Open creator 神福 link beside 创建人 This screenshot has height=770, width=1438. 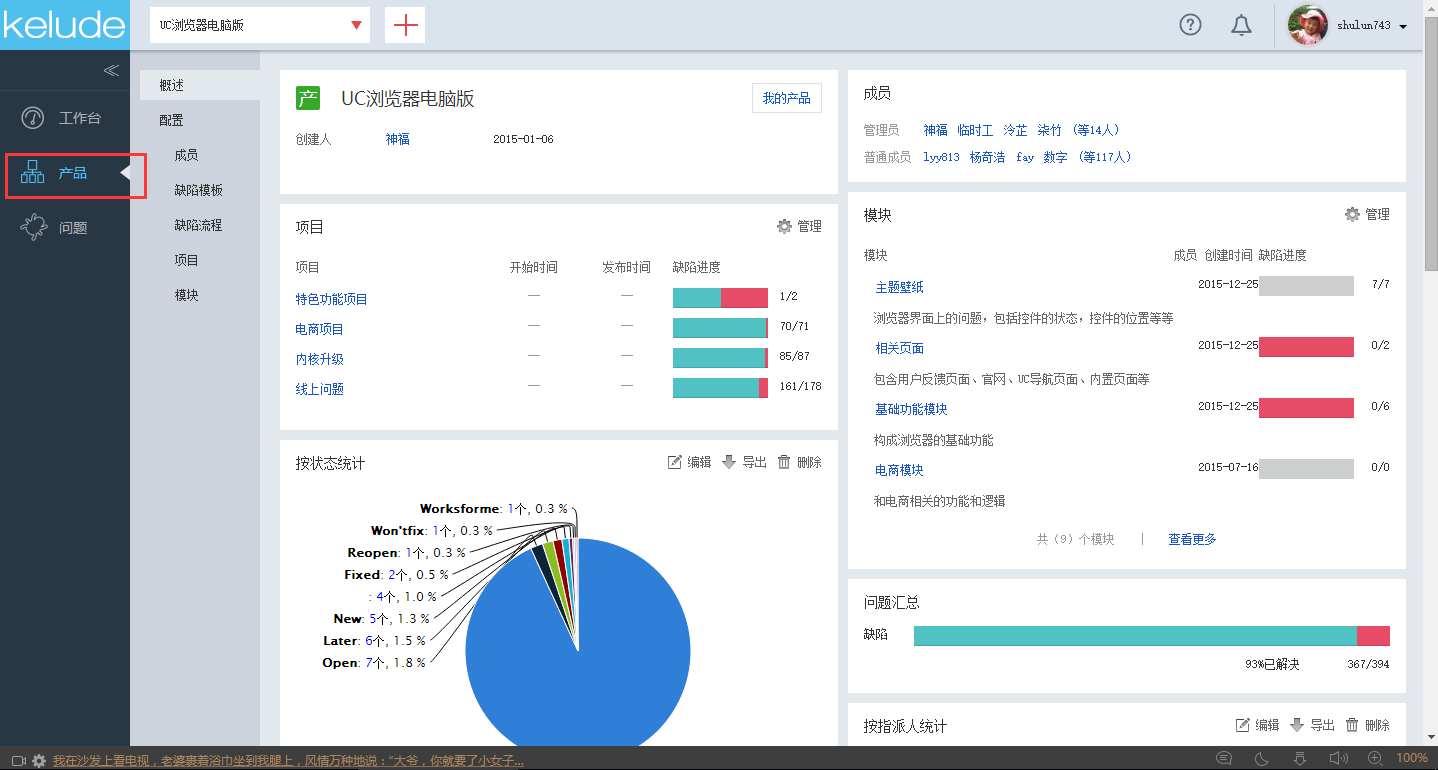pos(398,139)
